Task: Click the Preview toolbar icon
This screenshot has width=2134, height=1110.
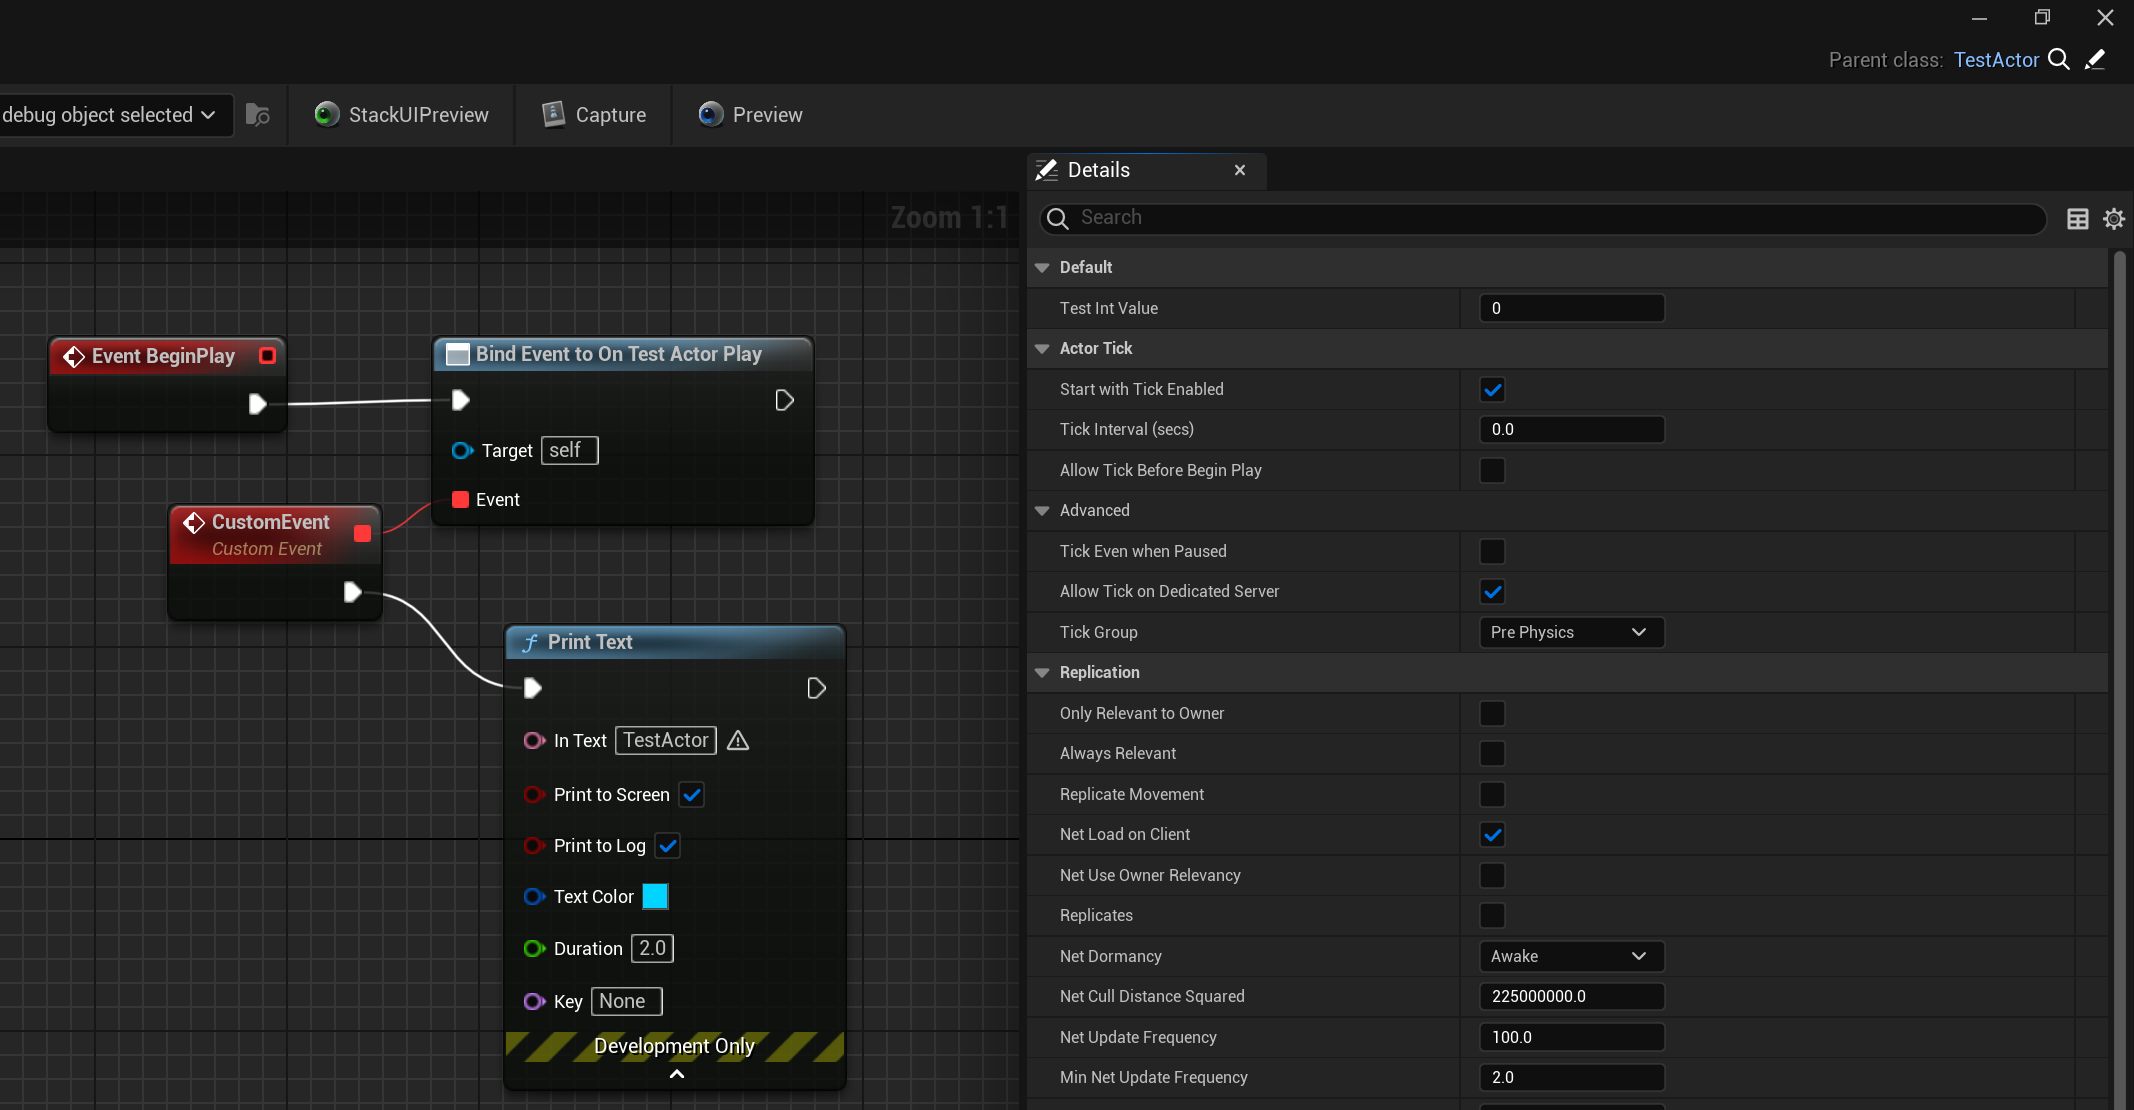Action: 711,115
